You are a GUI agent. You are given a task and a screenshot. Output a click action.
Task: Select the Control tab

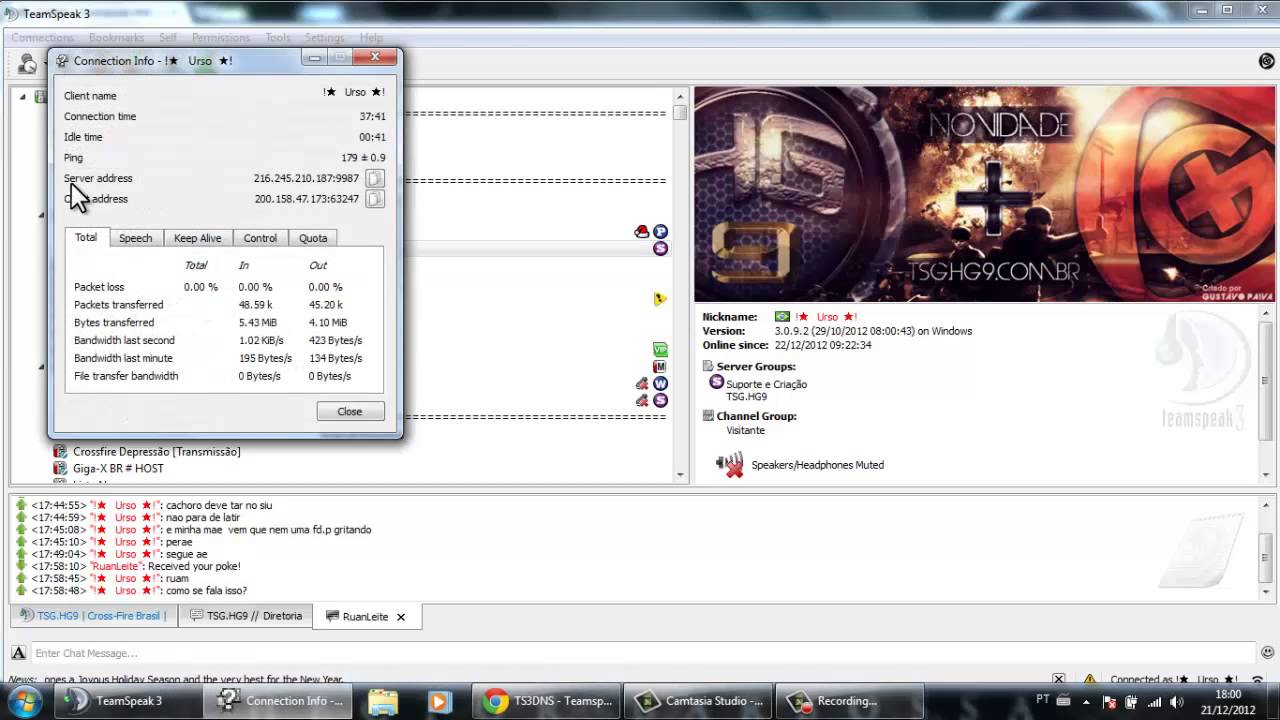[x=260, y=238]
